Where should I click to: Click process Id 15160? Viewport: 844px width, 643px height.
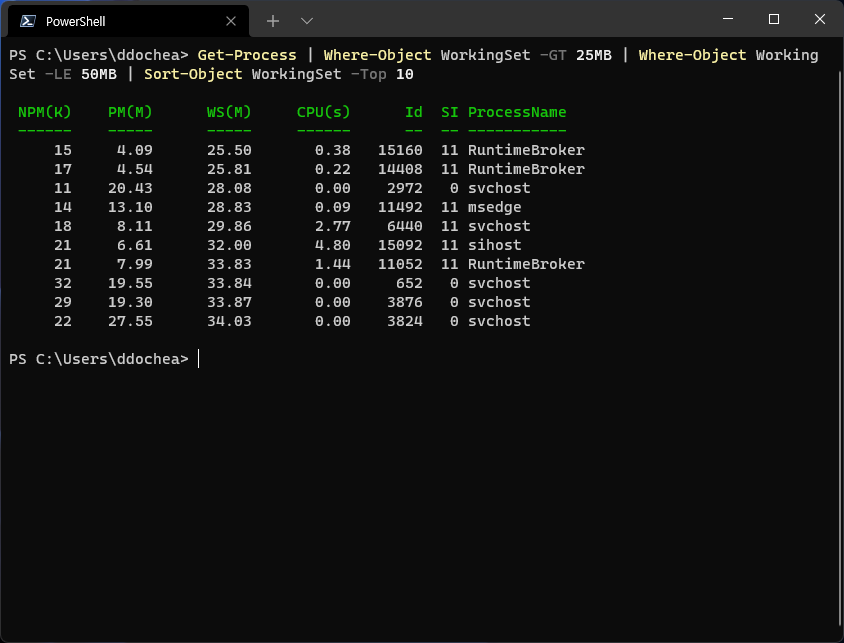[x=400, y=150]
